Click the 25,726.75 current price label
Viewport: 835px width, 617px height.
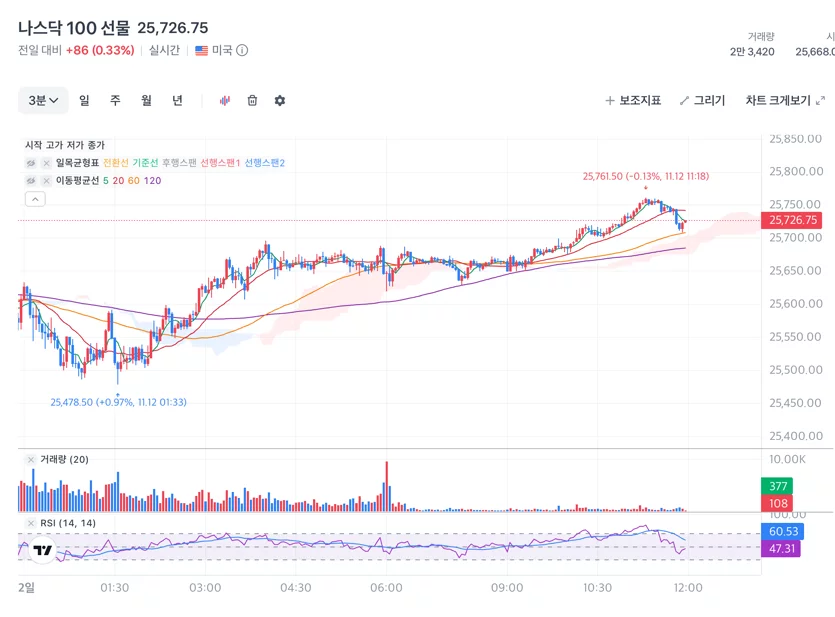pos(791,220)
